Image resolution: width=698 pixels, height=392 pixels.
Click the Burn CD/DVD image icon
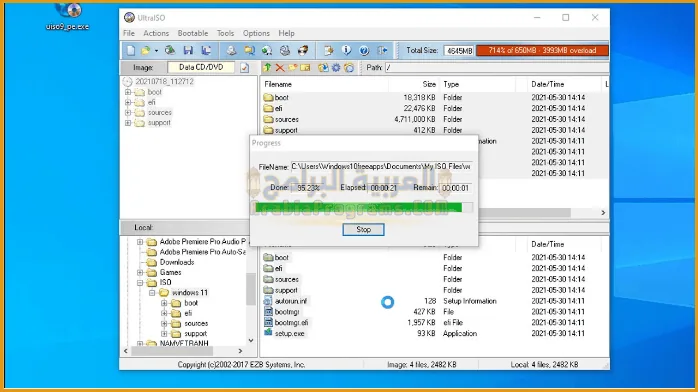click(x=303, y=50)
